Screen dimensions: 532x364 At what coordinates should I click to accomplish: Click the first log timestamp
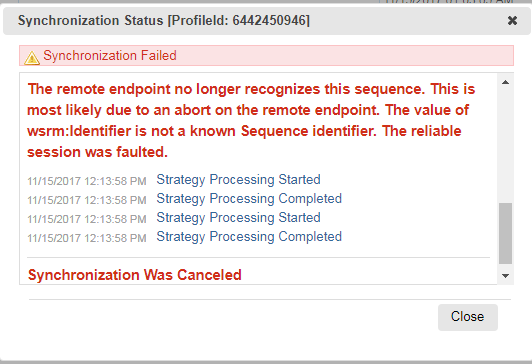(x=87, y=181)
